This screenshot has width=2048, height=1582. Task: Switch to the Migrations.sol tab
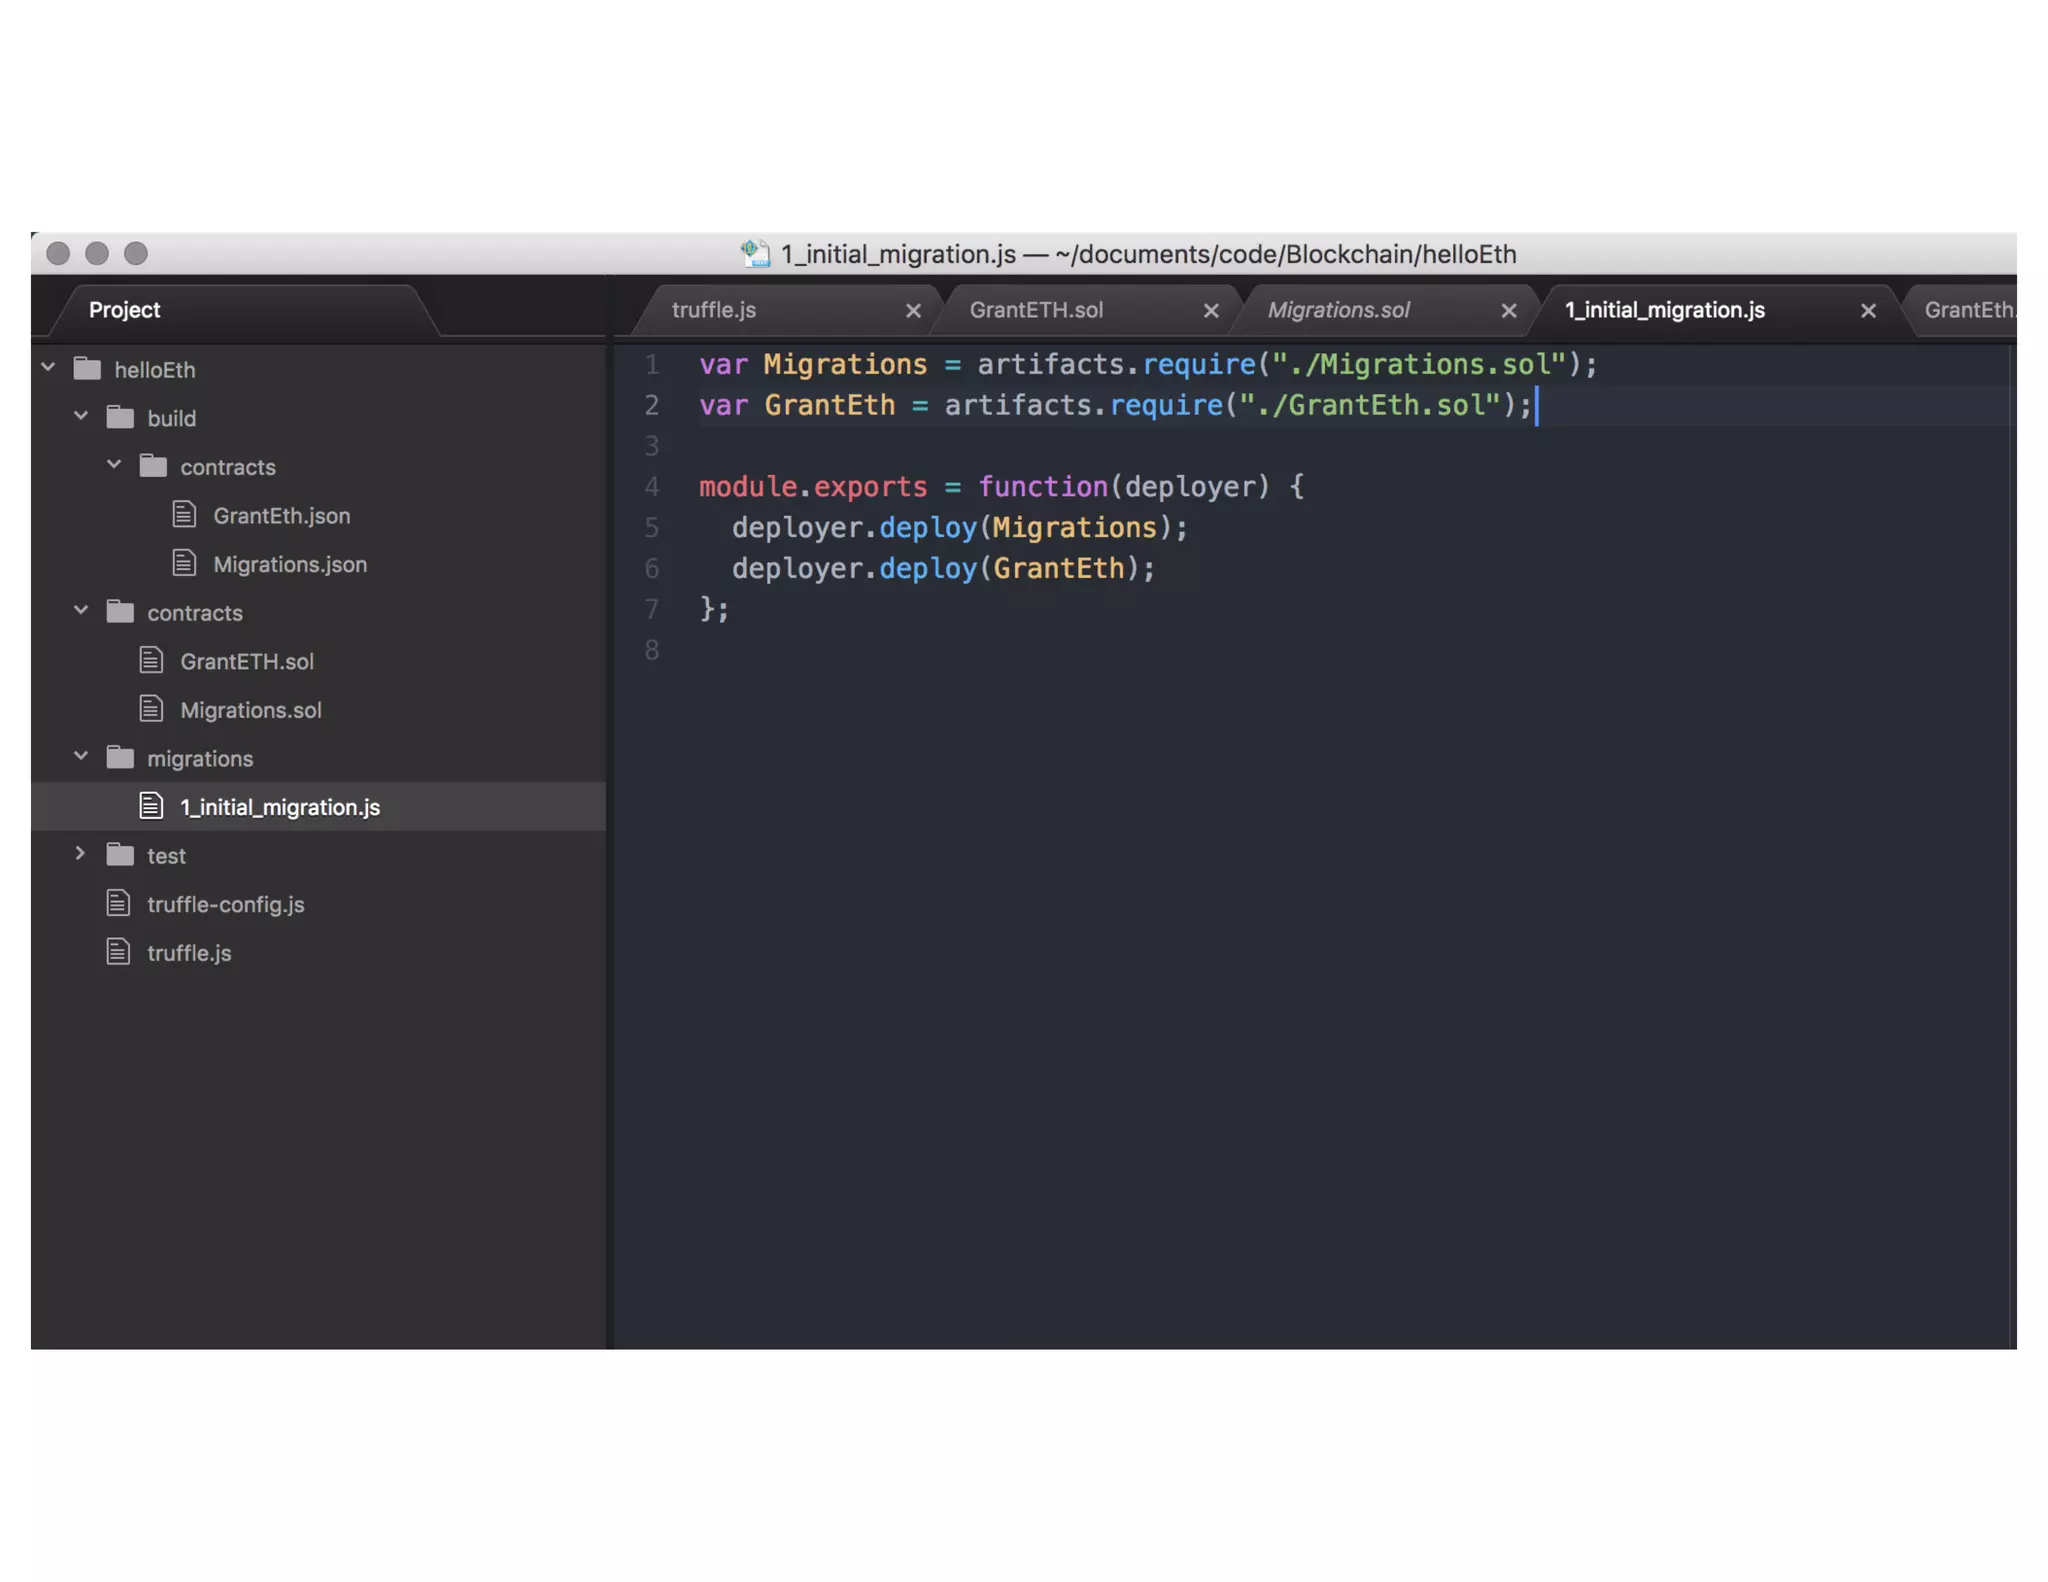coord(1338,310)
